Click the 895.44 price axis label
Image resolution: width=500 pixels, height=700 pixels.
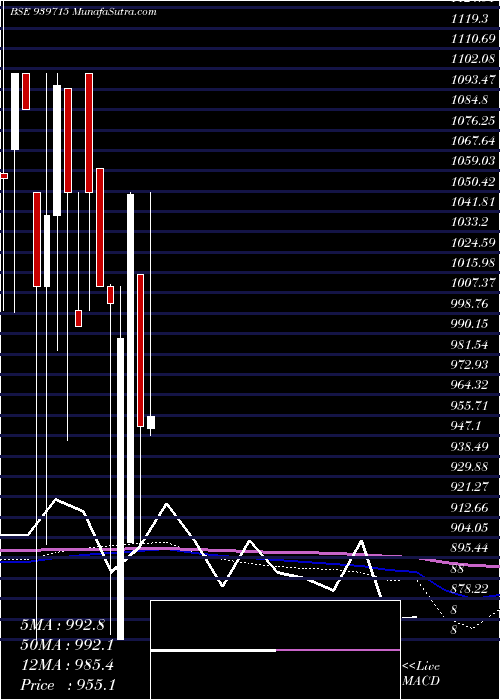(469, 548)
